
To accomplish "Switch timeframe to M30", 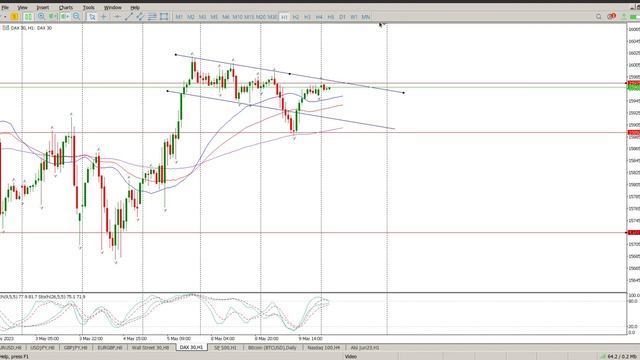I will click(273, 17).
